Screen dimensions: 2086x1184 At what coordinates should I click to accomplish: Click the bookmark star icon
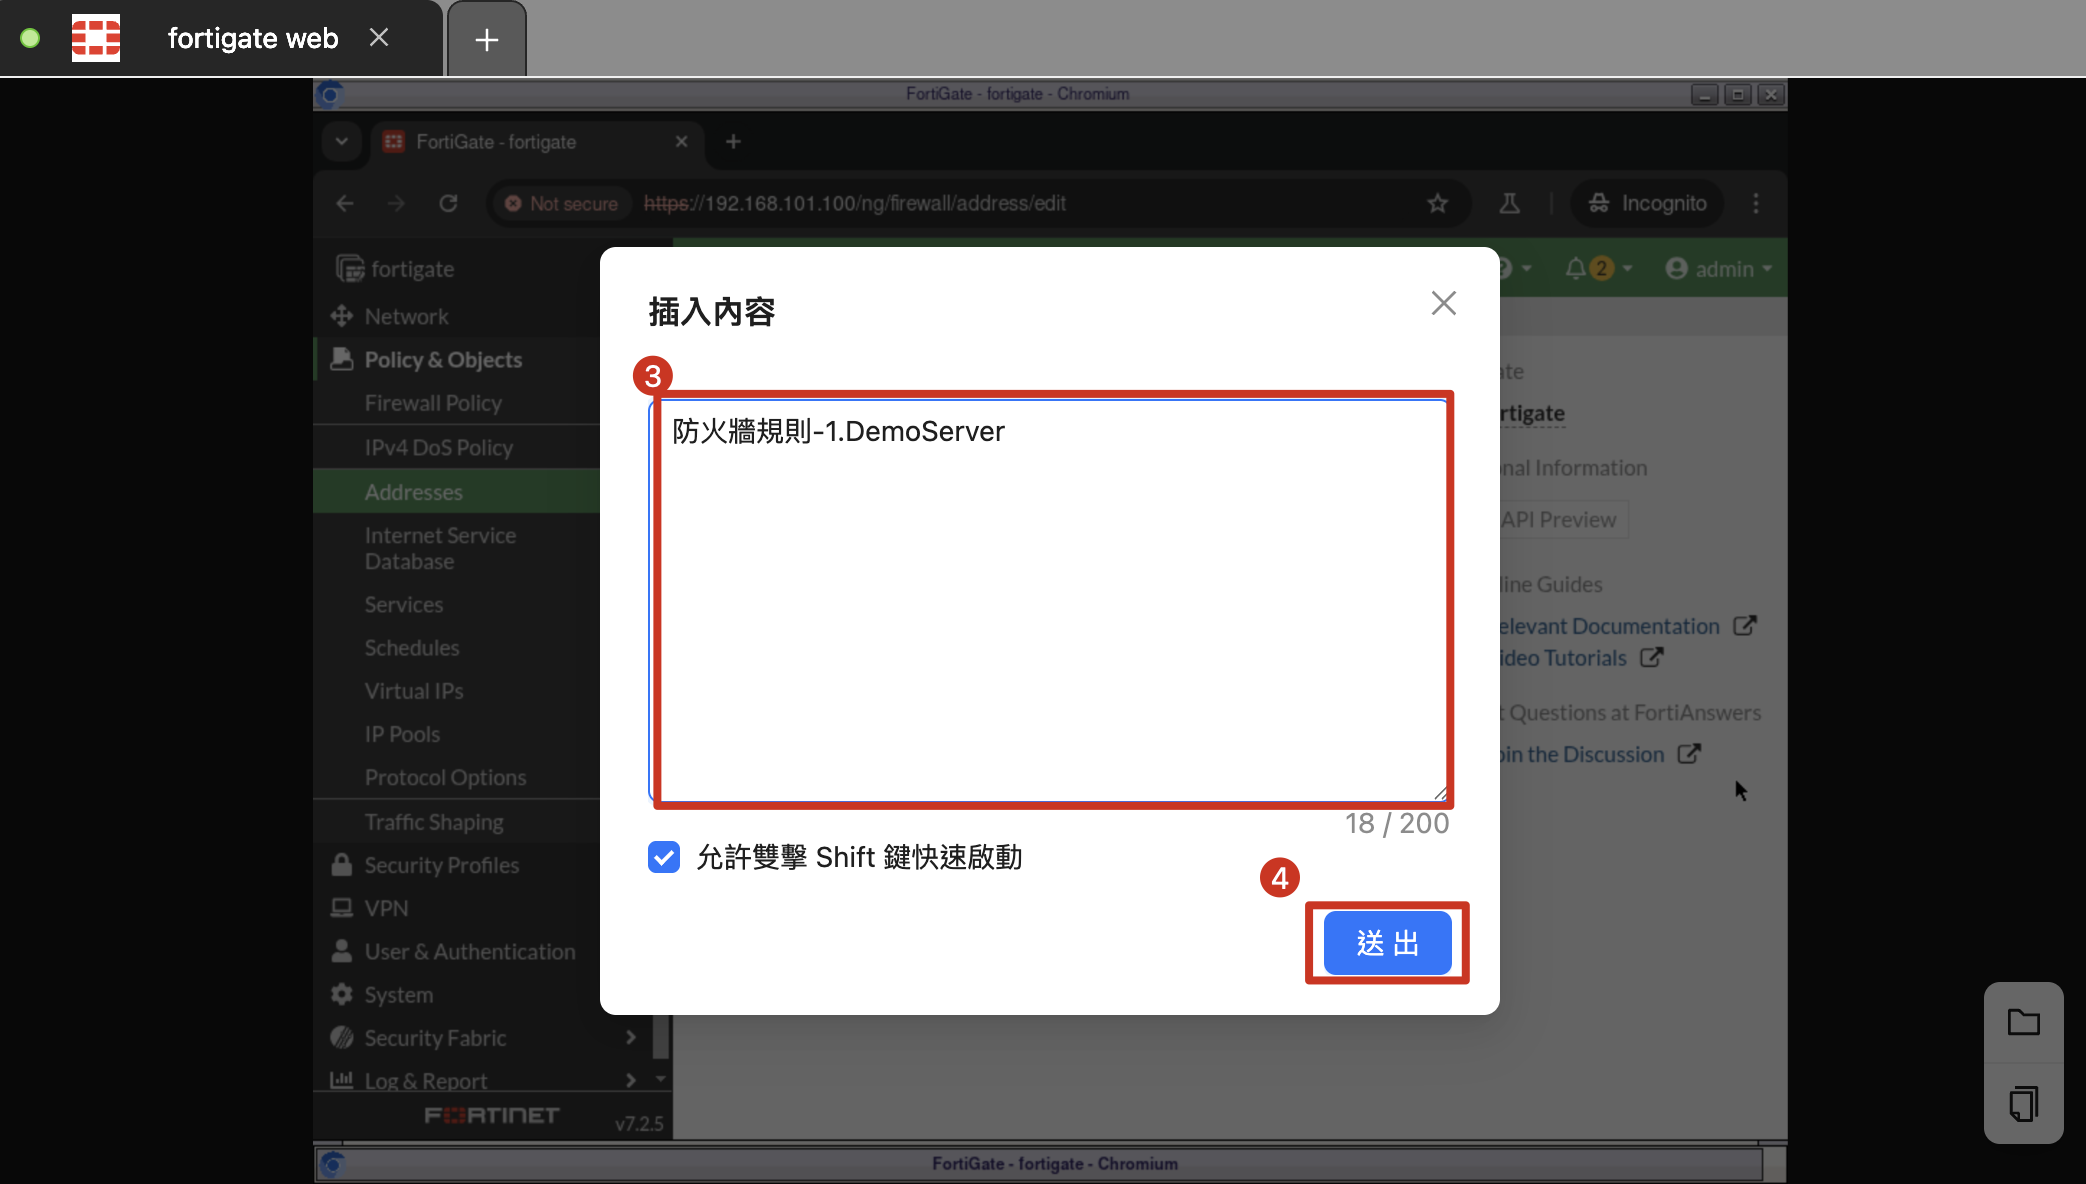[x=1437, y=203]
